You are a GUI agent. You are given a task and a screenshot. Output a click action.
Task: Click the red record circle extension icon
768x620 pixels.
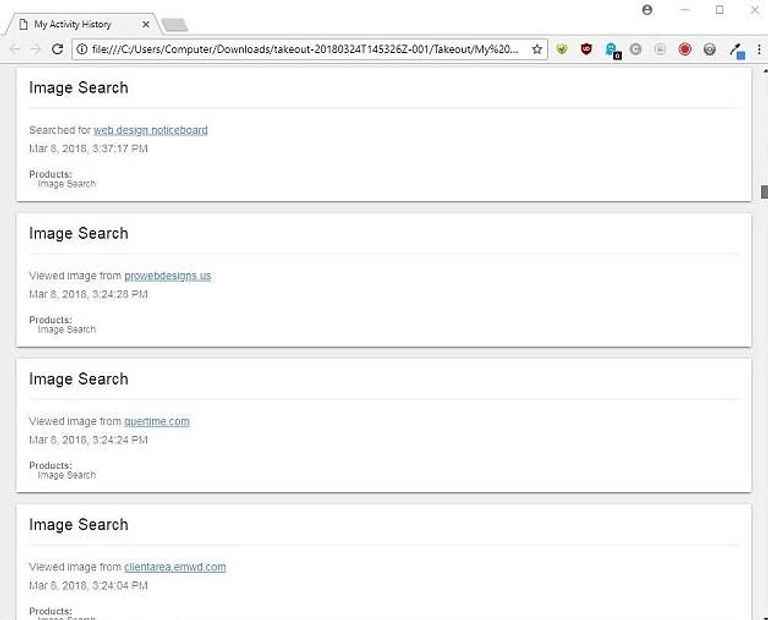(x=685, y=49)
